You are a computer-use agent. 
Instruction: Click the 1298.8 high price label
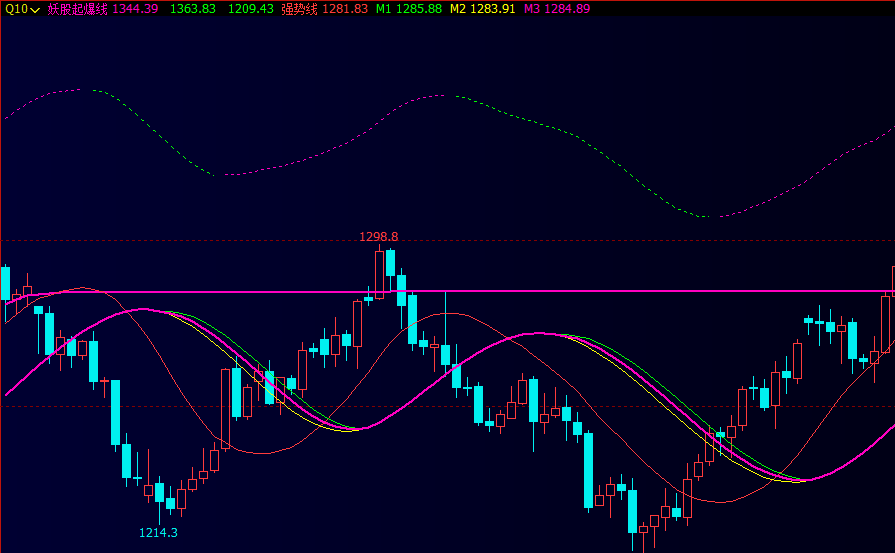pyautogui.click(x=378, y=236)
